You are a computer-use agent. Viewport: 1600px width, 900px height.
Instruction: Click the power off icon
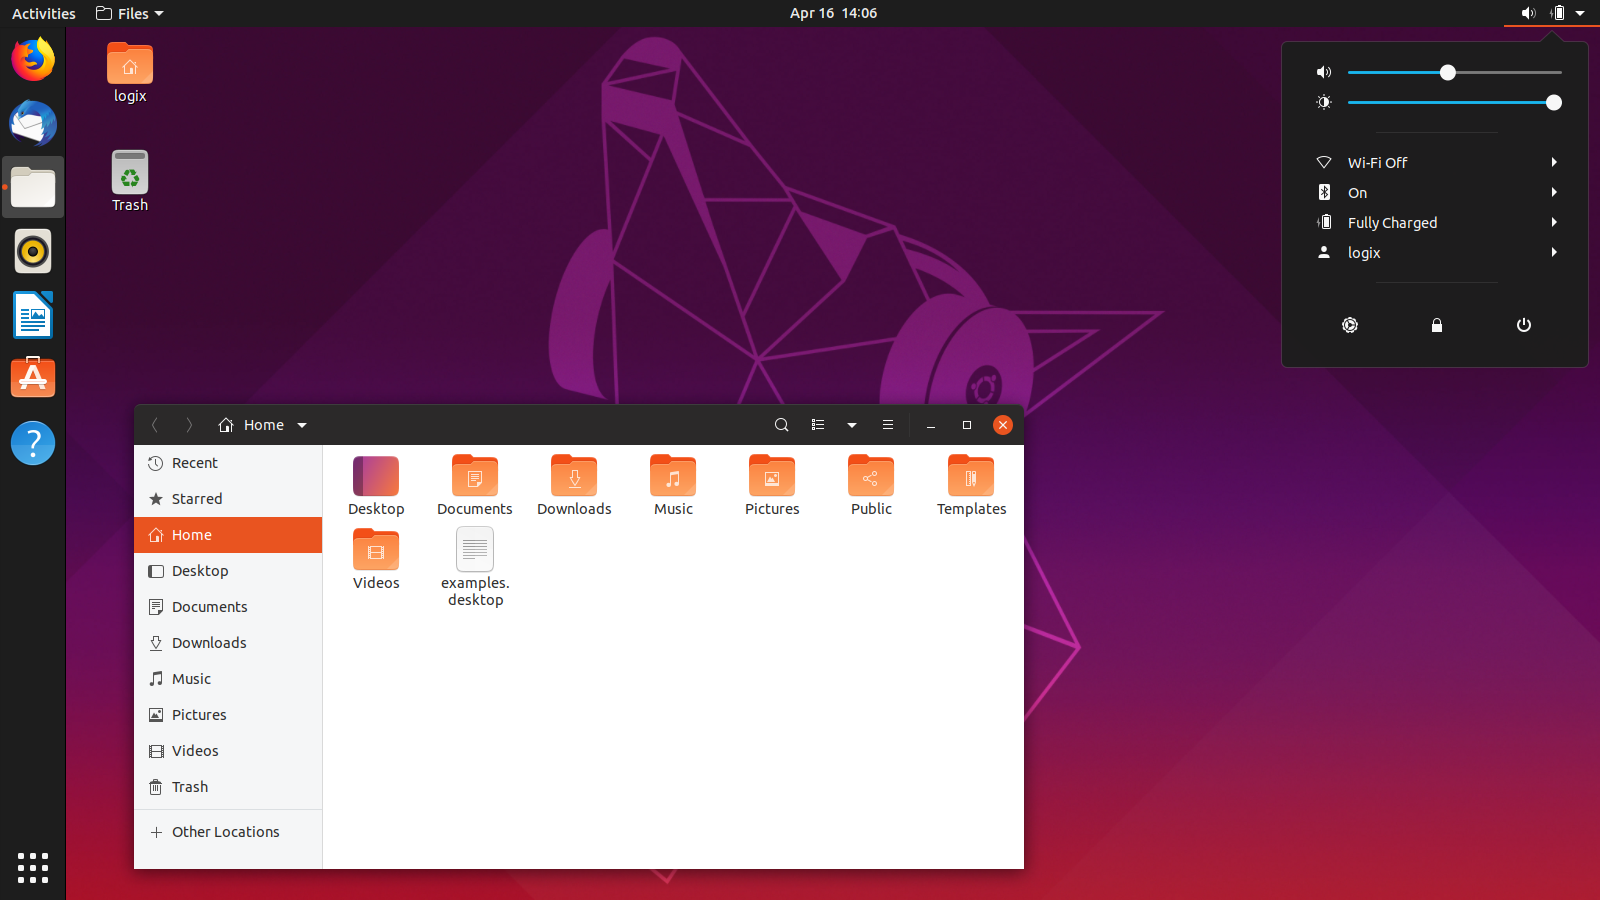tap(1523, 325)
